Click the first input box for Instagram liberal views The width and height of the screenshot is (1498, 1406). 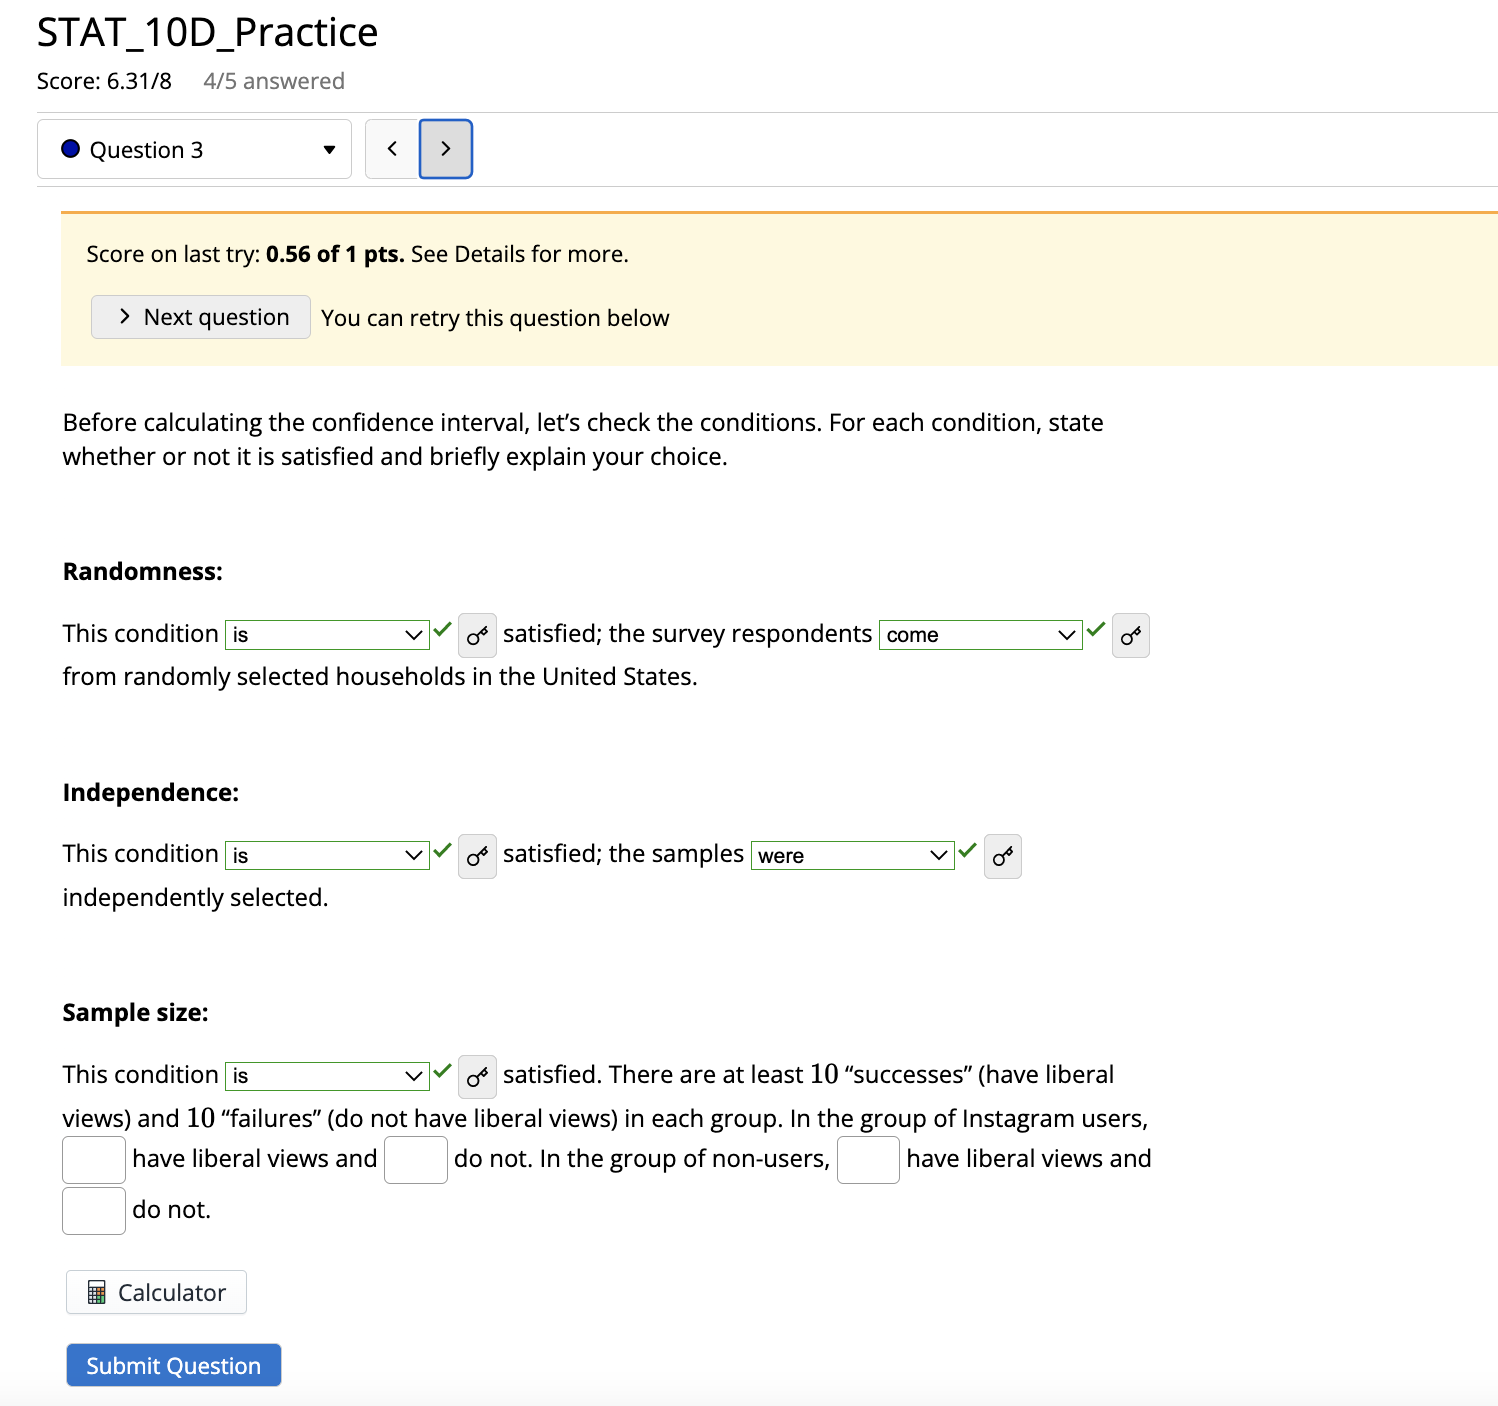pyautogui.click(x=93, y=1159)
